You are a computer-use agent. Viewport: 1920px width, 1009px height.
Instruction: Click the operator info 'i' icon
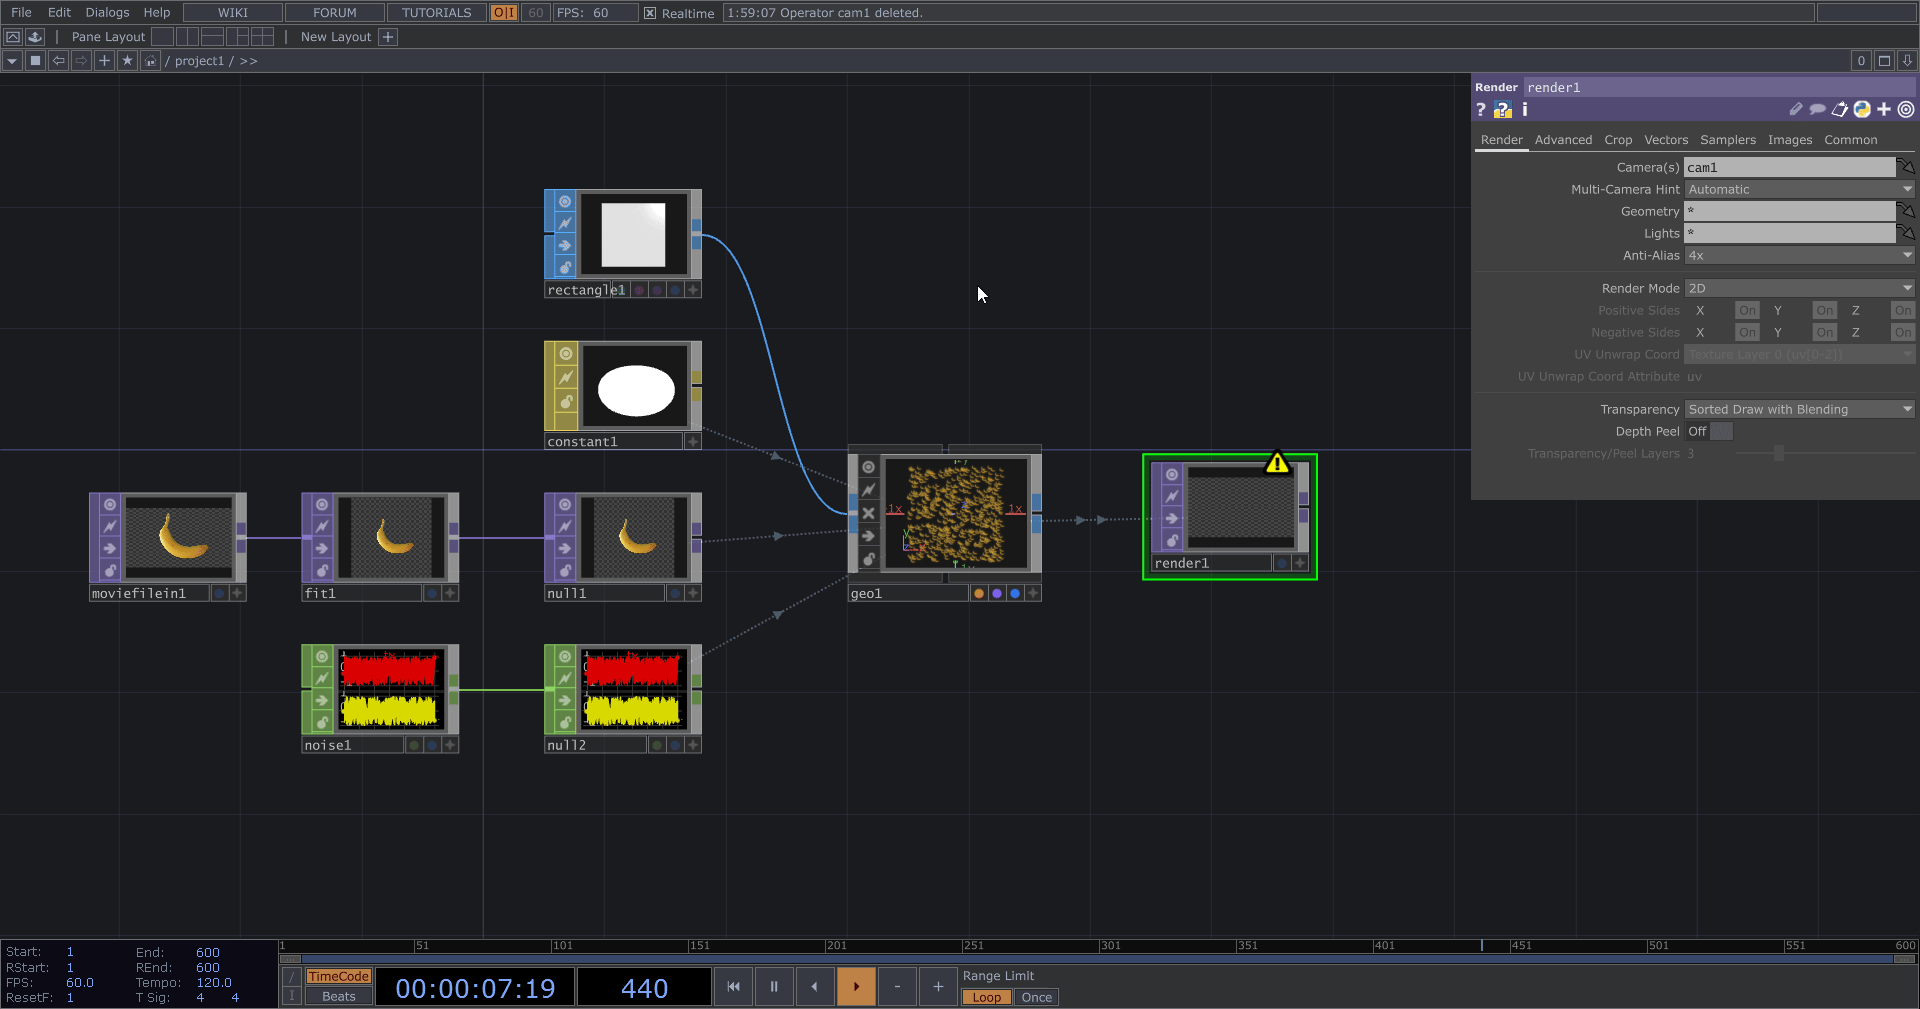[x=1524, y=110]
